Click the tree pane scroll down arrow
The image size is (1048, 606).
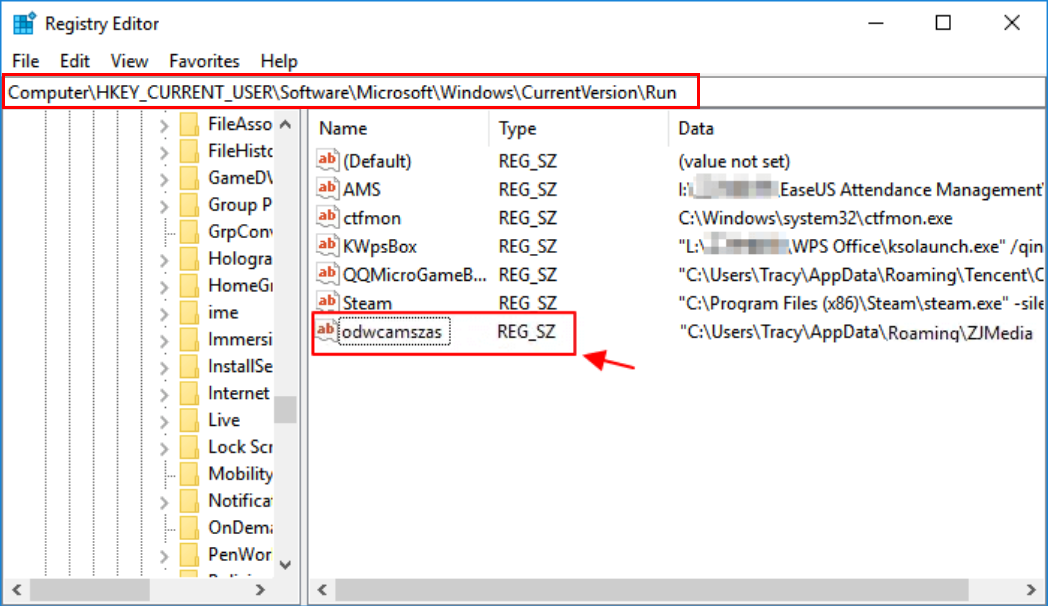coord(285,564)
